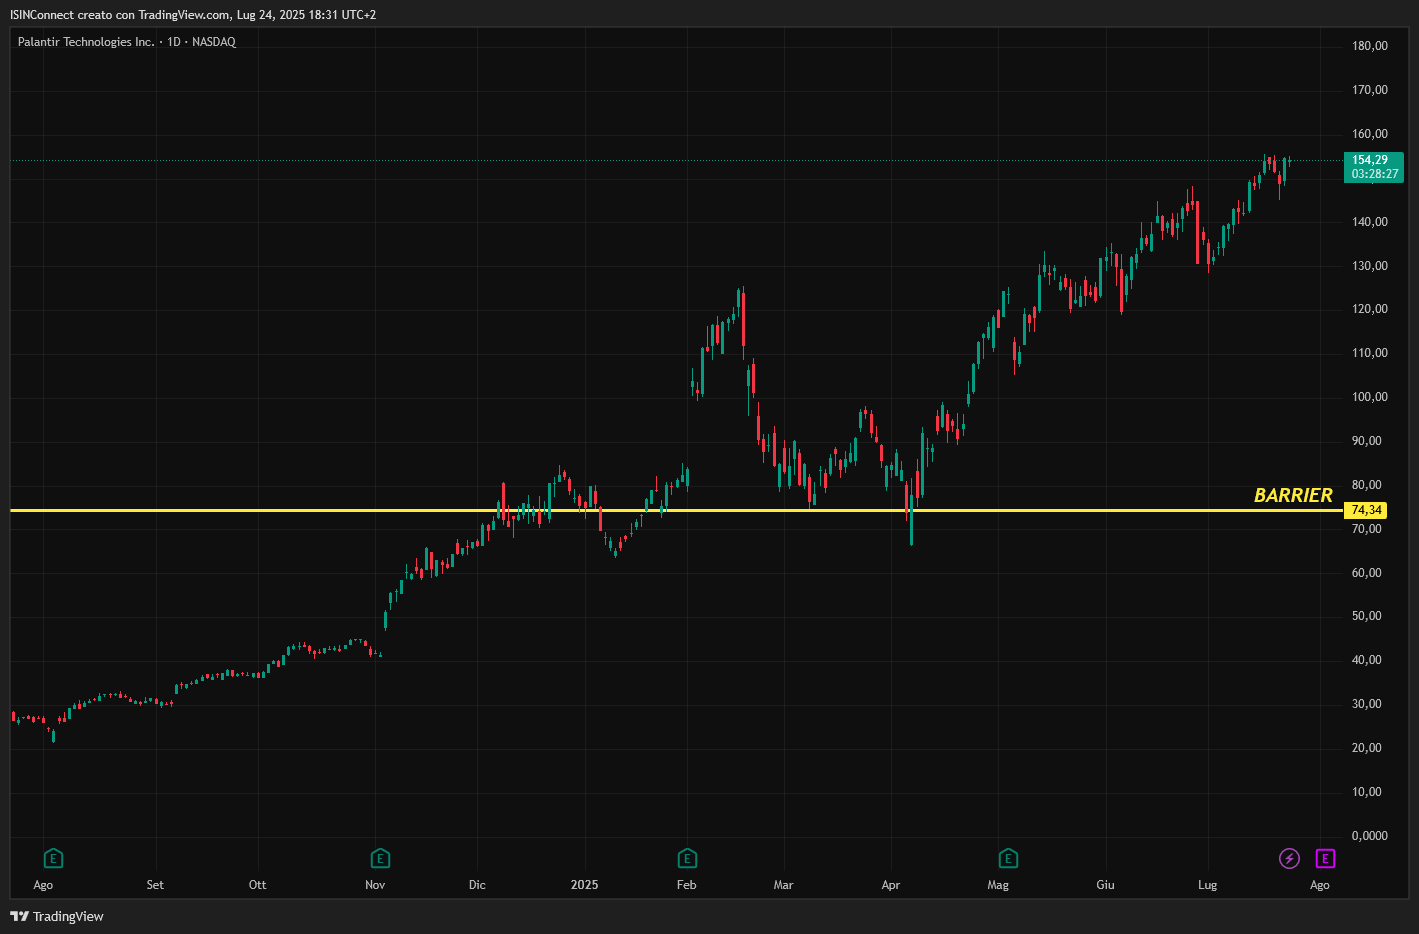The width and height of the screenshot is (1419, 934).
Task: Click the Ott label on time axis
Action: point(257,885)
